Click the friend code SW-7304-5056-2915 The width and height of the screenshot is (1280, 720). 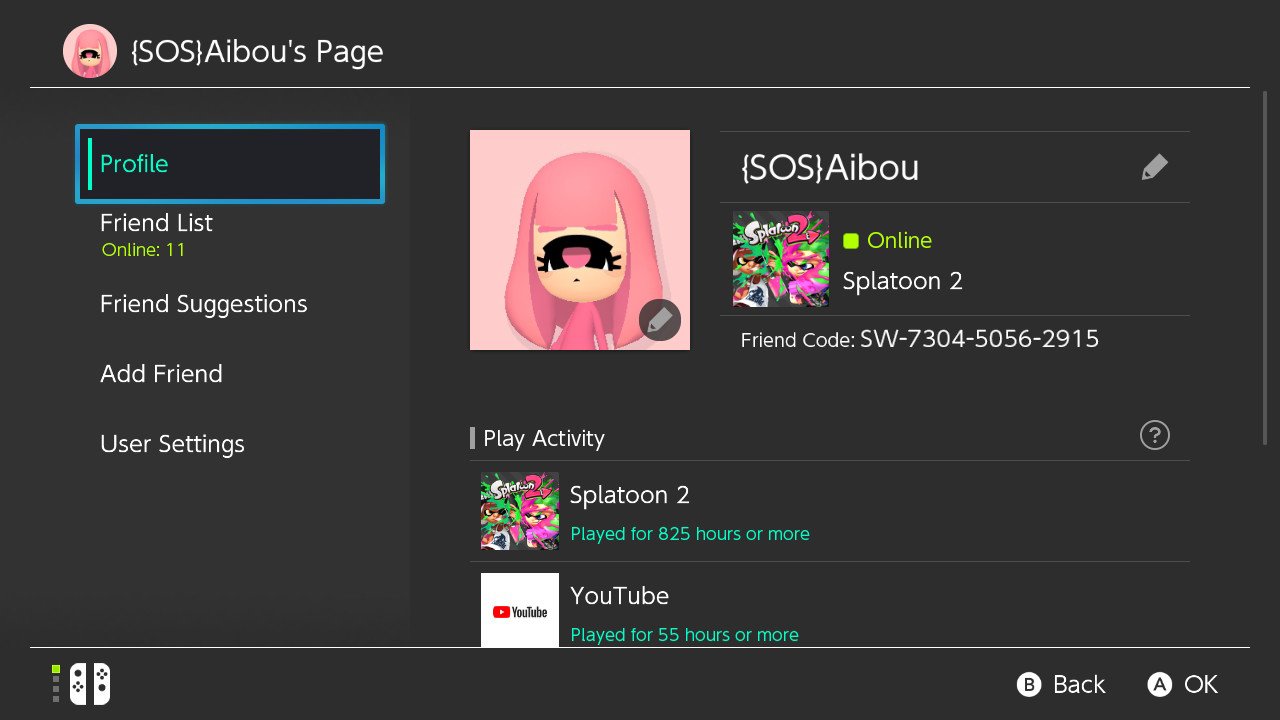pyautogui.click(x=979, y=339)
